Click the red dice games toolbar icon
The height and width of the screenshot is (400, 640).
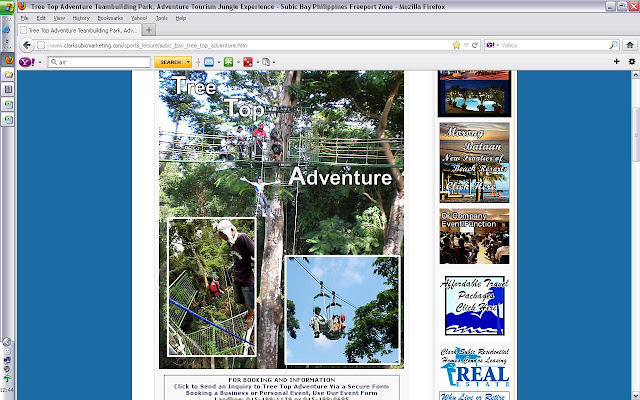point(248,62)
